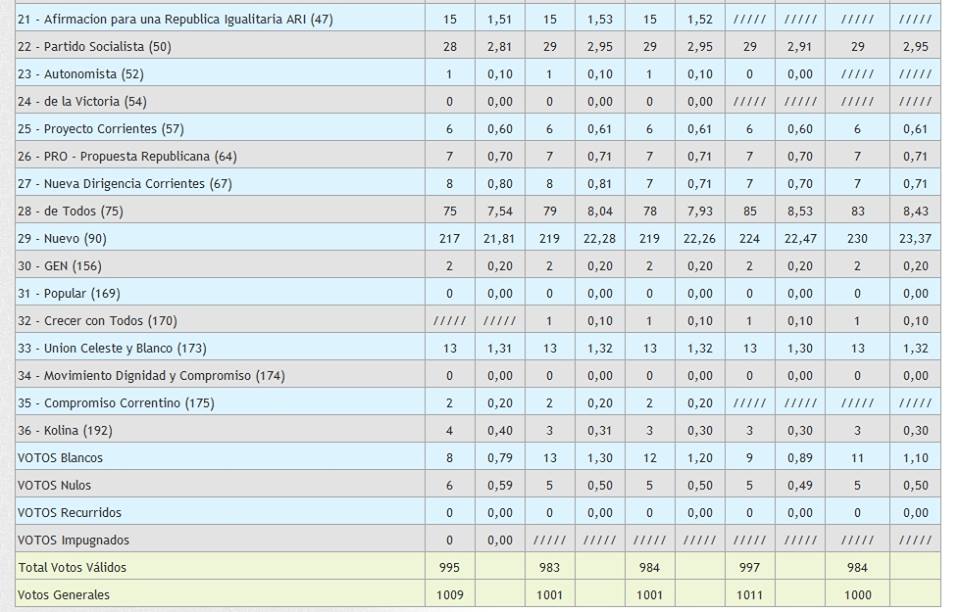This screenshot has width=960, height=612.
Task: Click the 1011 general votes value
Action: (x=749, y=595)
